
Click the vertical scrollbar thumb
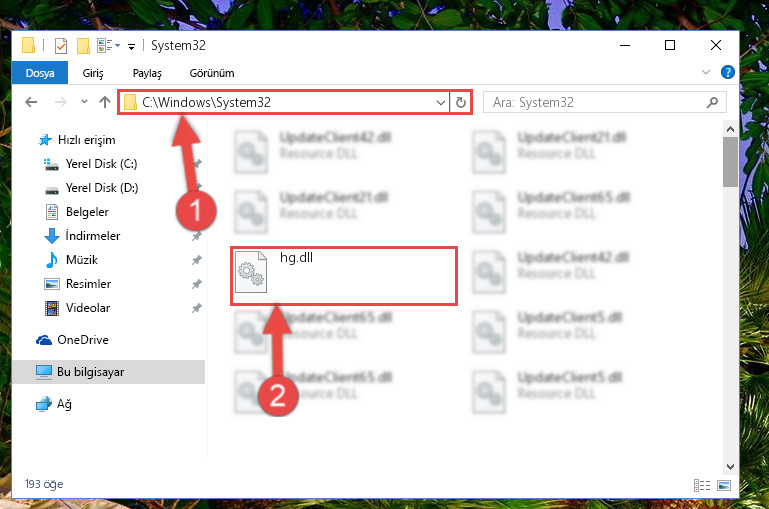click(x=730, y=162)
